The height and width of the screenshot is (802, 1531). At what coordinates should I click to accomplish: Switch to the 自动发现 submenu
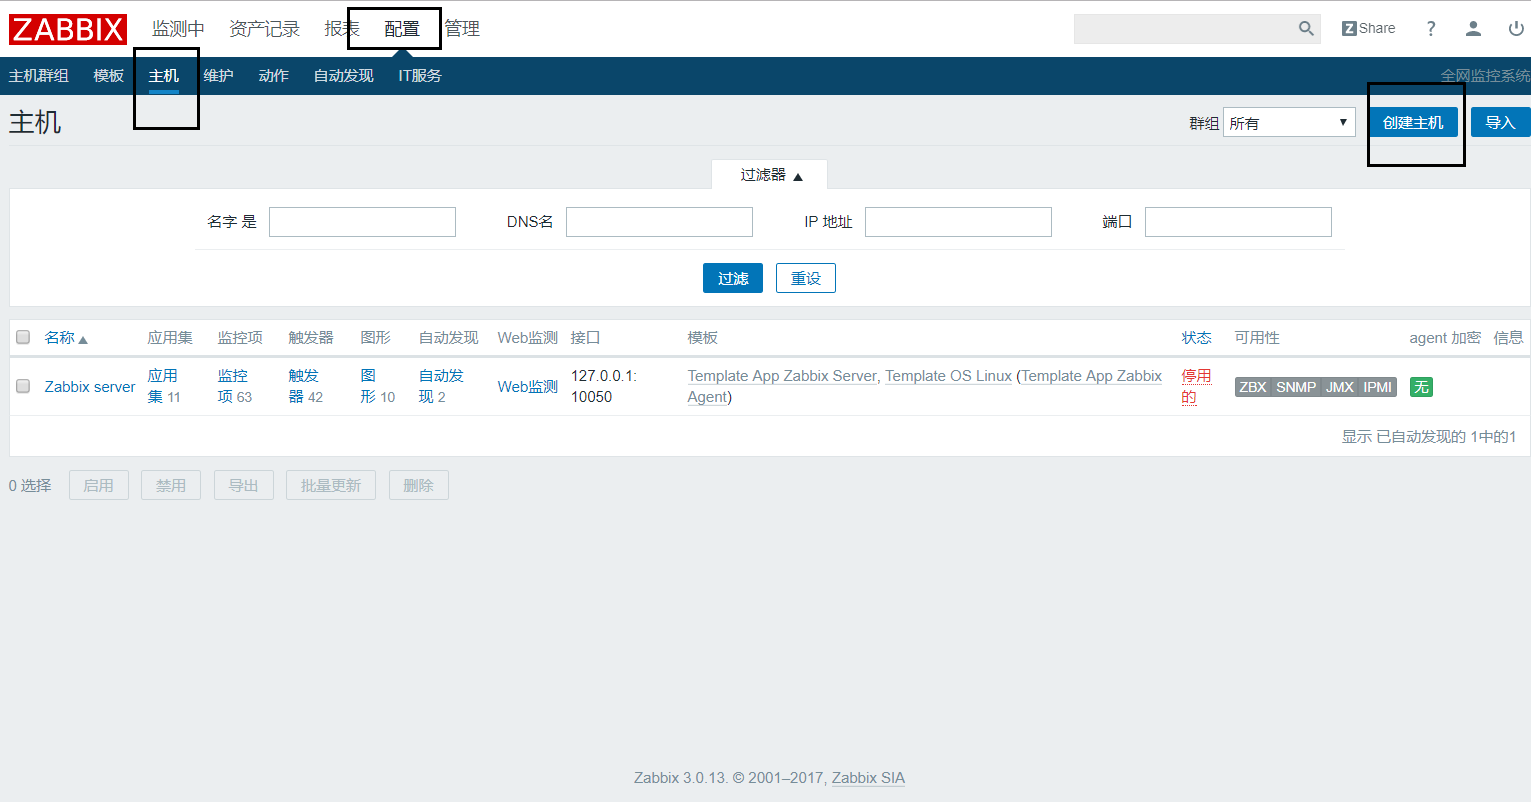pos(343,76)
